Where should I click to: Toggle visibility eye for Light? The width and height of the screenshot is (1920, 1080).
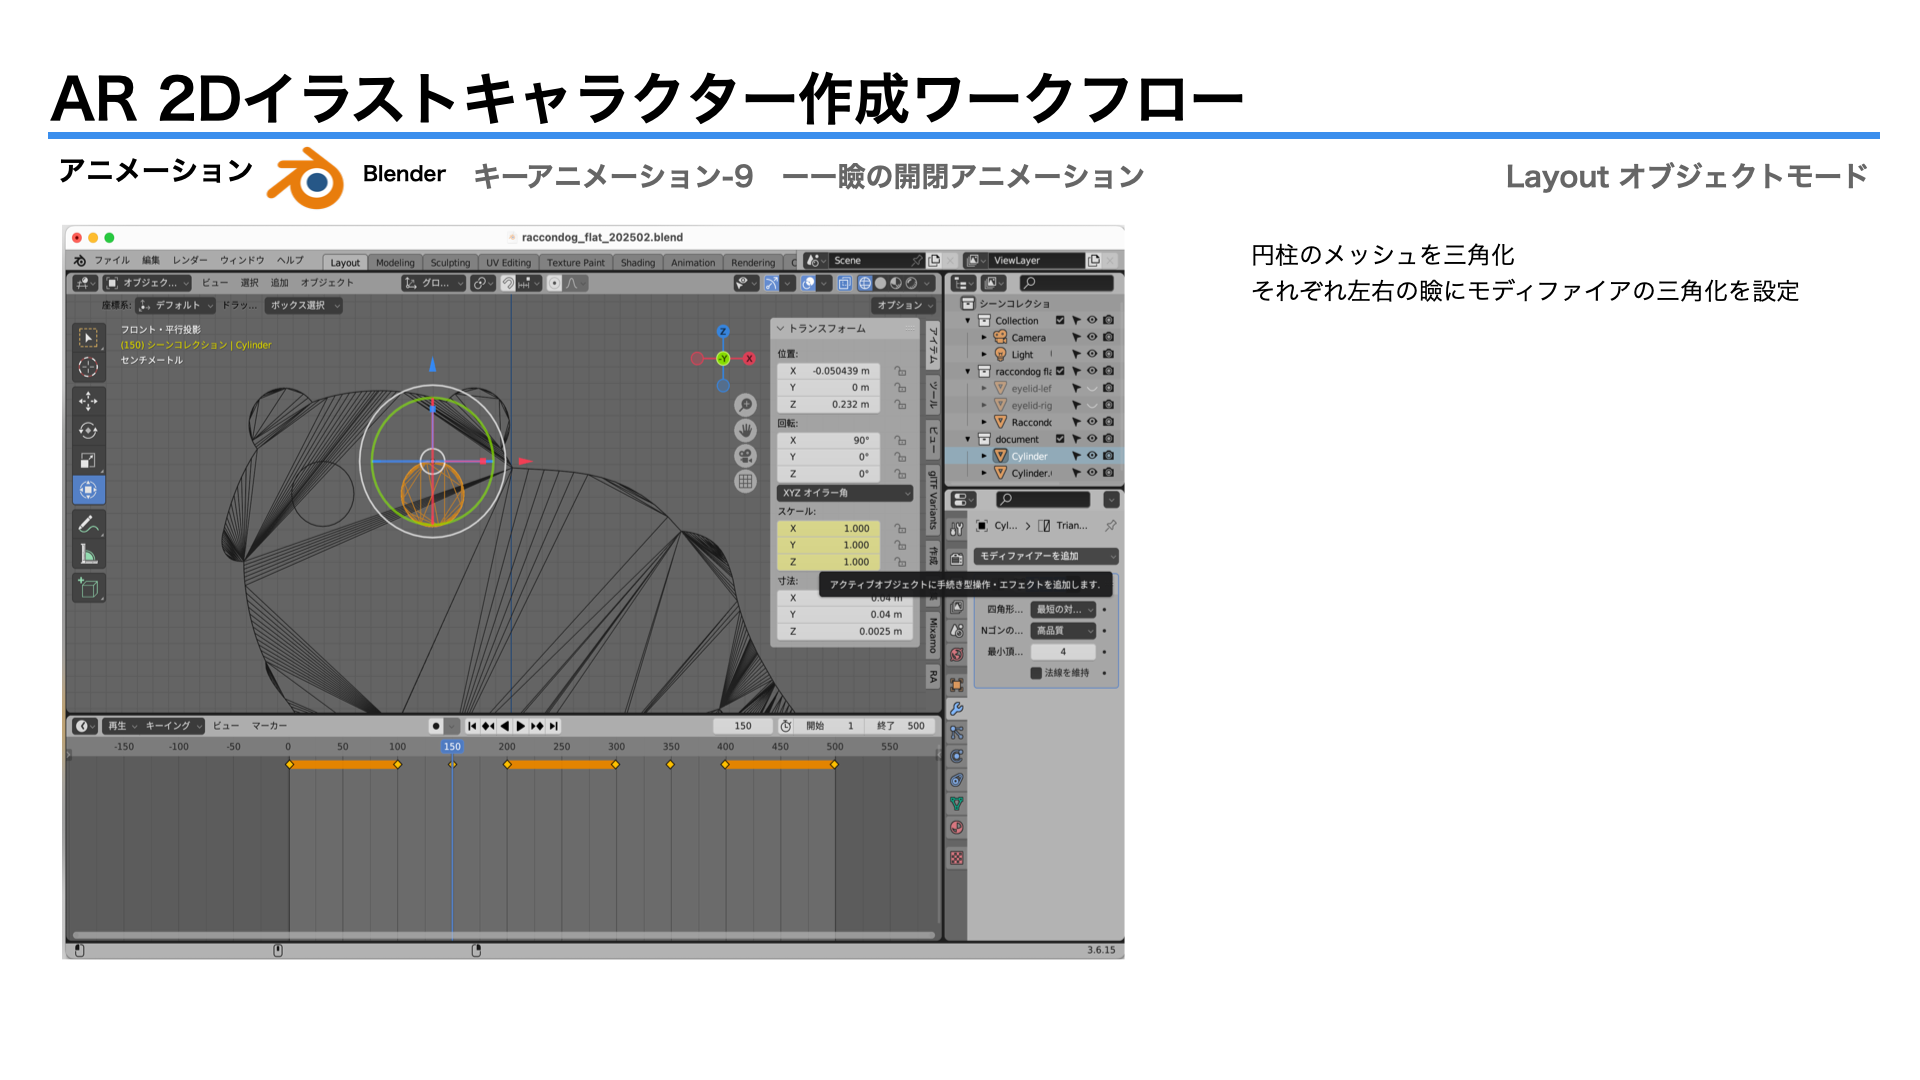[1092, 354]
